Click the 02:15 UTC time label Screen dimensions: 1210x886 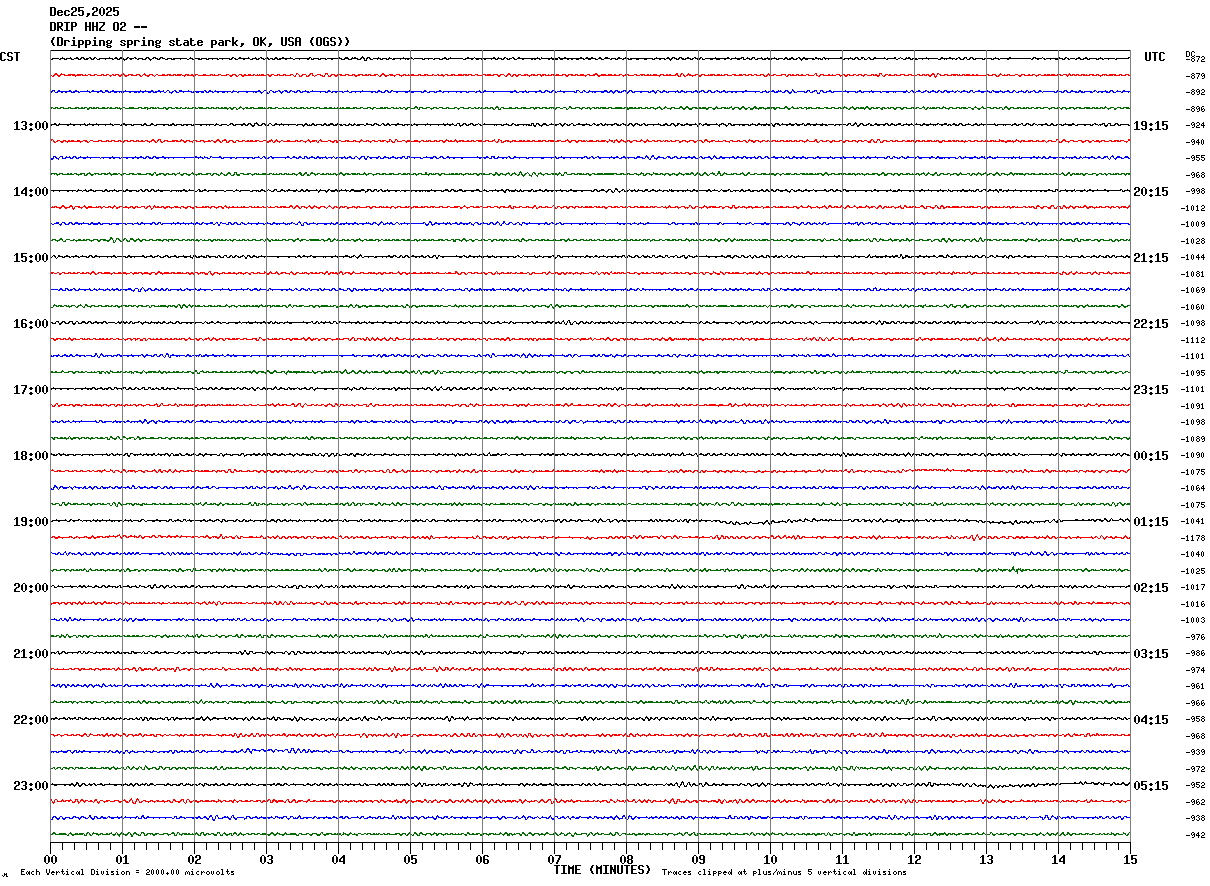(x=1150, y=588)
